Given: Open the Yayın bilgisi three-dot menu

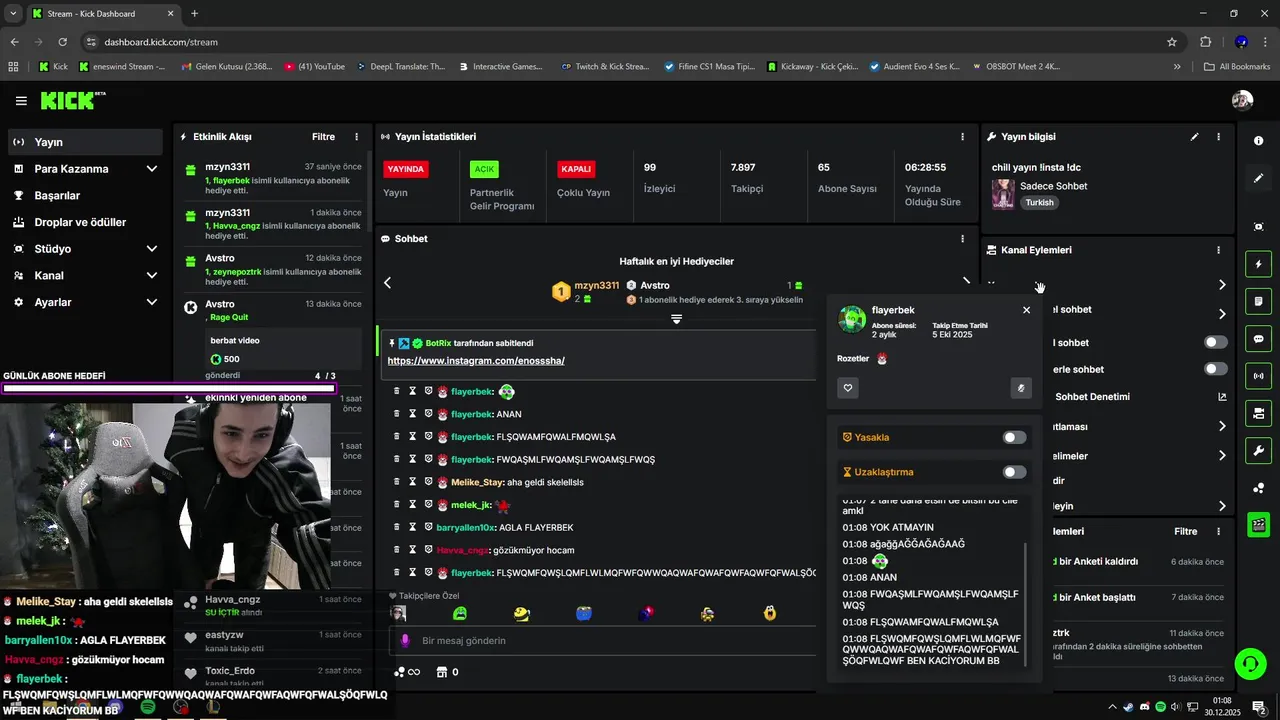Looking at the screenshot, I should pos(1218,137).
